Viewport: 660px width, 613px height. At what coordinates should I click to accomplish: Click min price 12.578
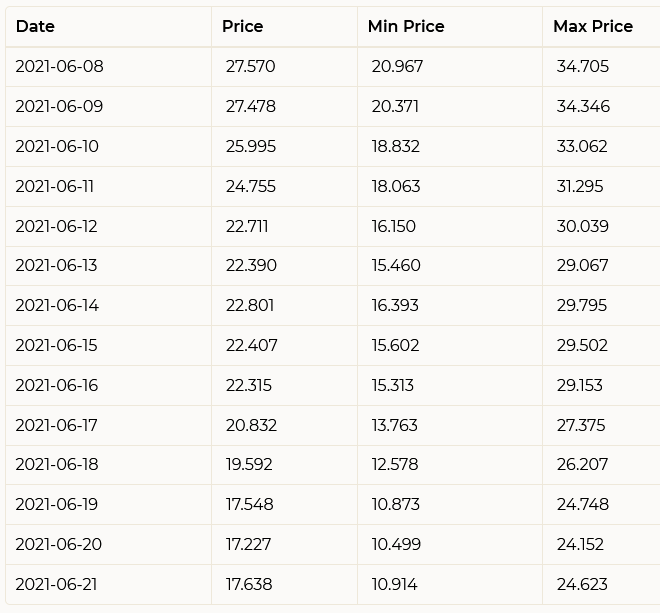tap(394, 465)
